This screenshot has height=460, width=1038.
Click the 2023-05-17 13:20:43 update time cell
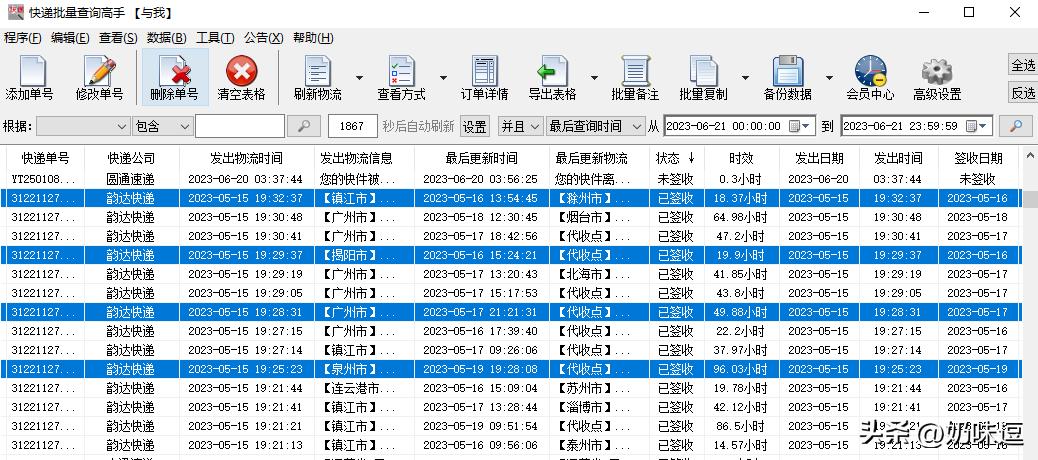(x=482, y=274)
